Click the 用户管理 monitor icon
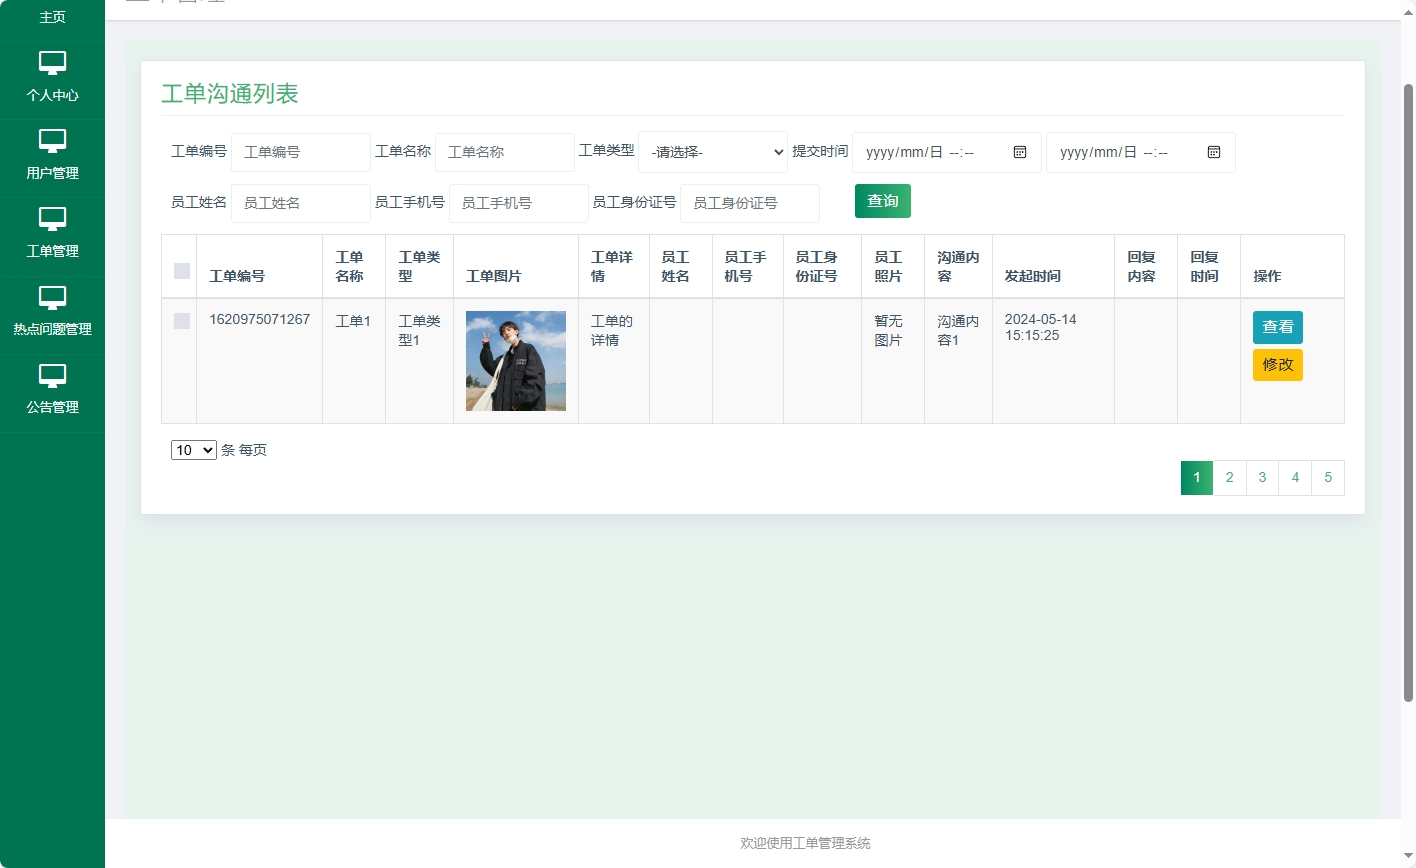Image resolution: width=1416 pixels, height=868 pixels. click(x=52, y=142)
